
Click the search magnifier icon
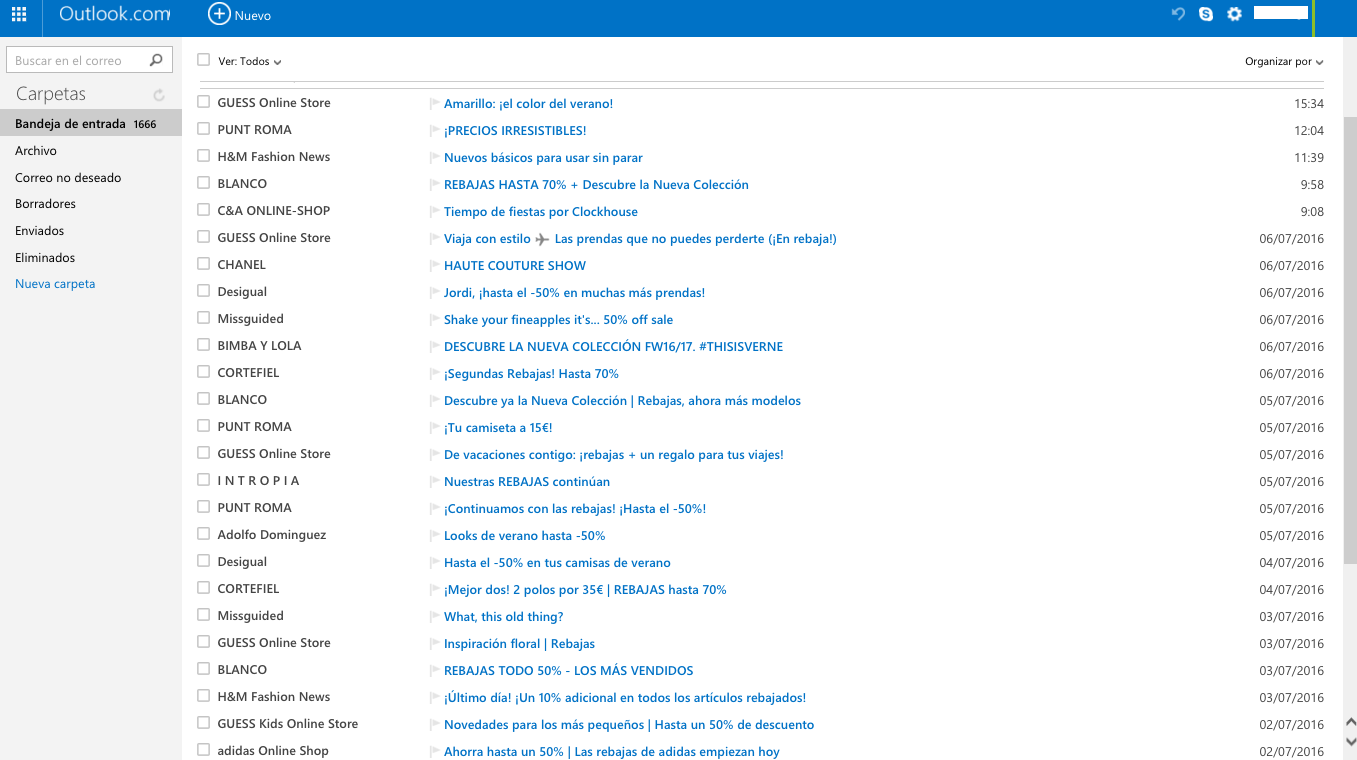click(156, 60)
